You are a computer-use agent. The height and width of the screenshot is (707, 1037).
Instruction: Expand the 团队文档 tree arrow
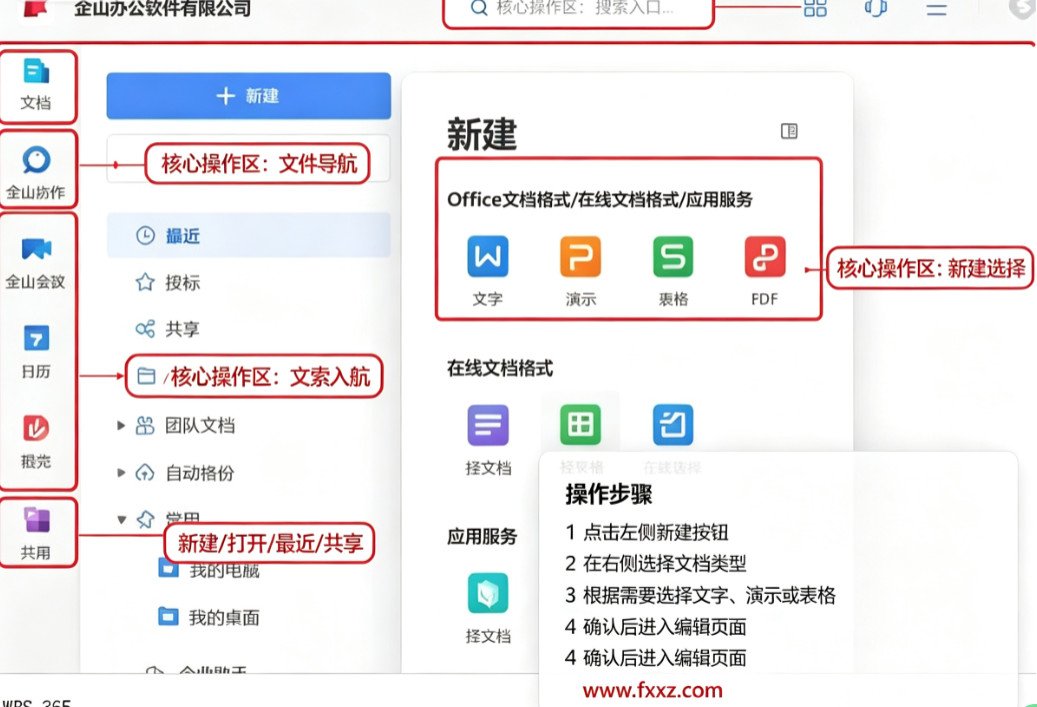[x=121, y=425]
